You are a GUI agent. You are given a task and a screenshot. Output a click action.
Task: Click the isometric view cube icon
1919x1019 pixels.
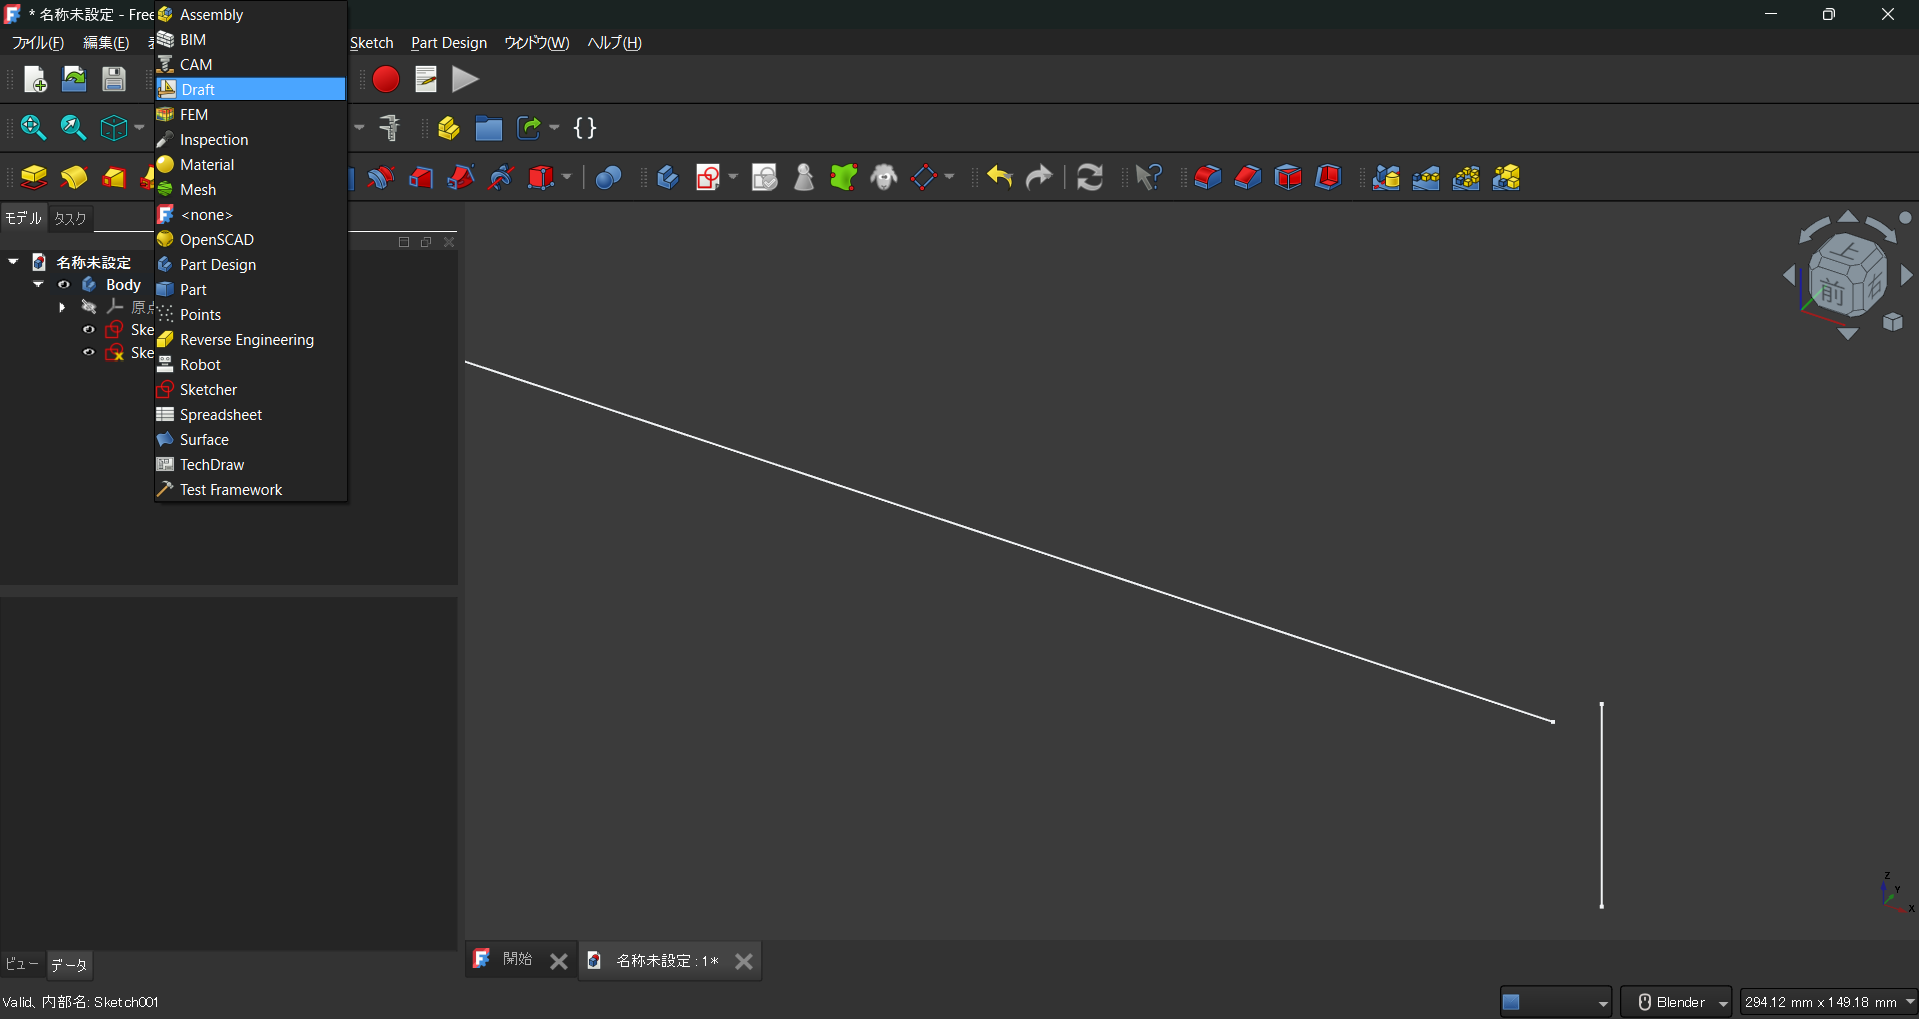coord(114,128)
